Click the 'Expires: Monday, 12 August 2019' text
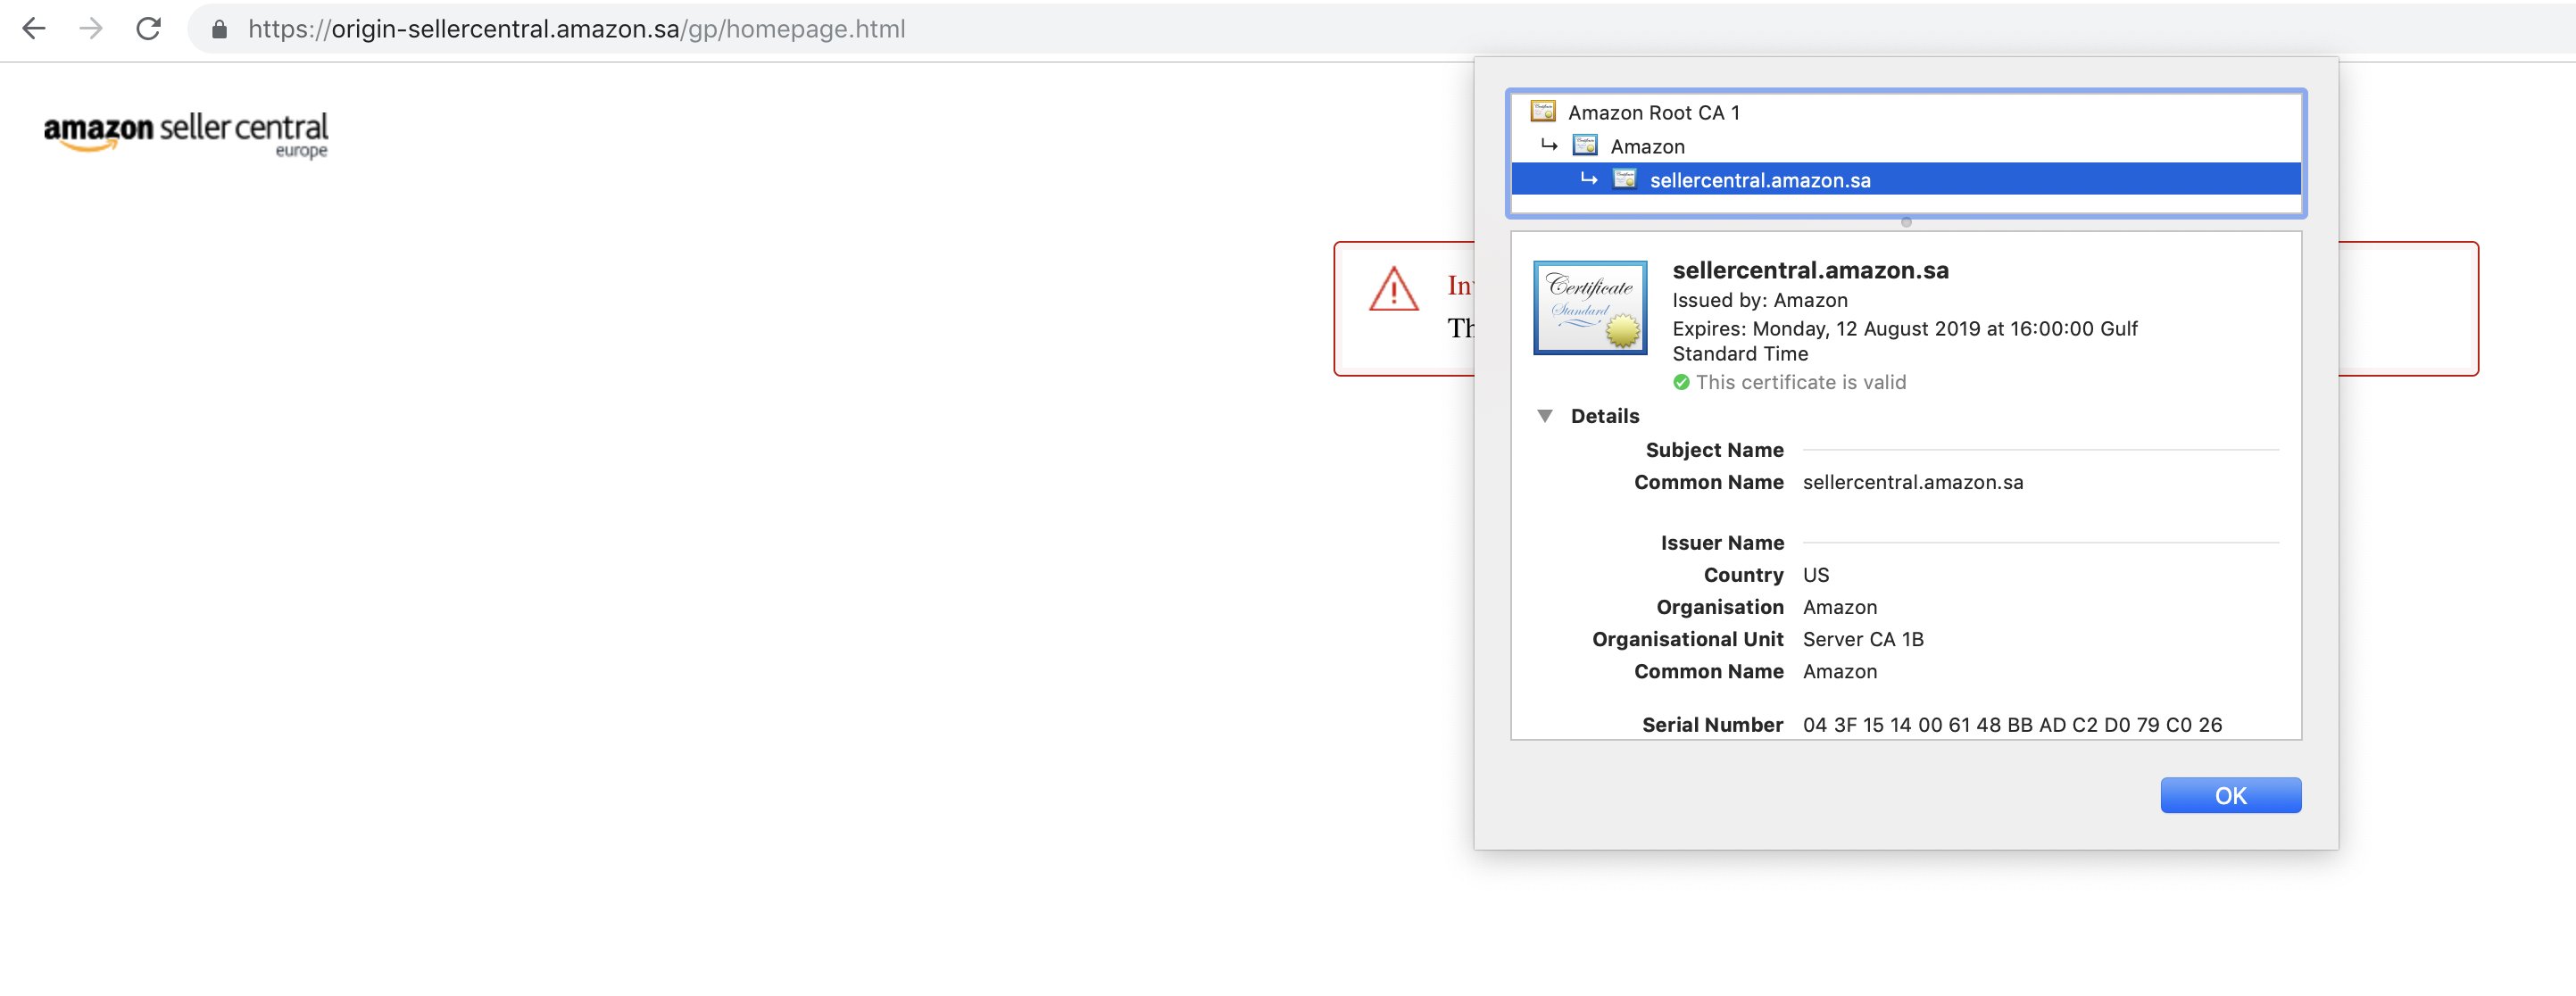This screenshot has width=2576, height=996. tap(1905, 341)
